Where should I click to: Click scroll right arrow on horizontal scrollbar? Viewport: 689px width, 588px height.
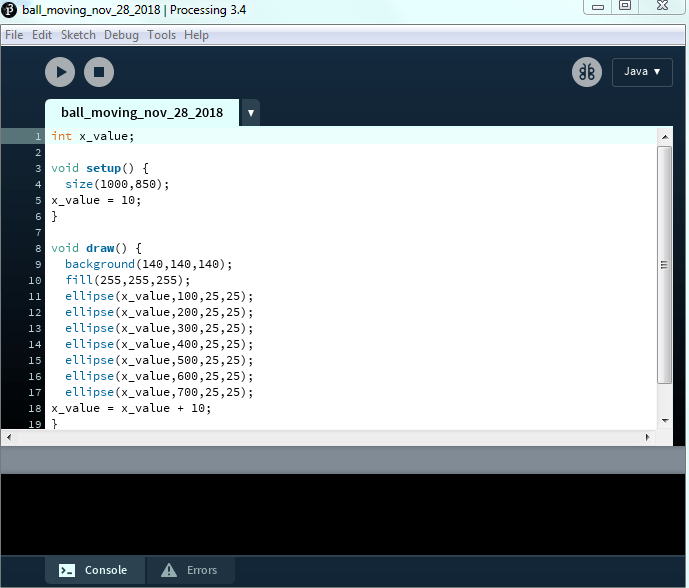click(651, 438)
